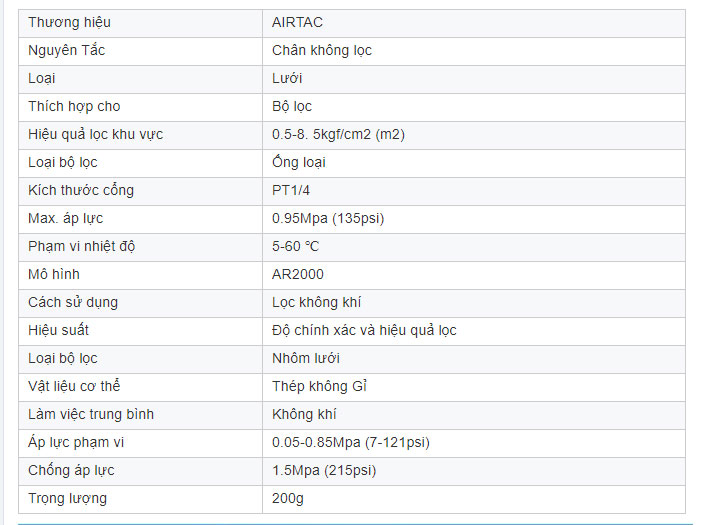Select the PT1/4 port size value
The height and width of the screenshot is (525, 706).
[292, 190]
